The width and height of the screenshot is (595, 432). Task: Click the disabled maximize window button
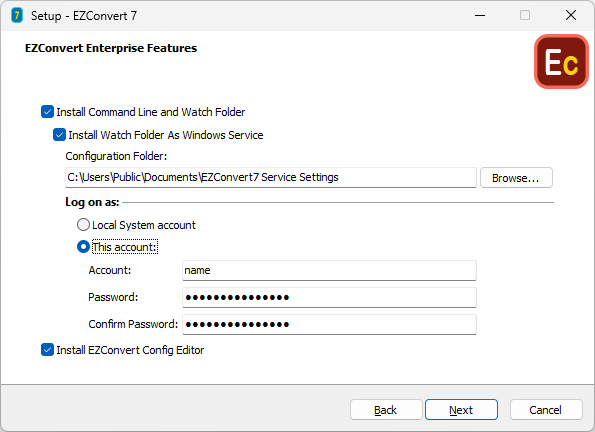(x=525, y=16)
